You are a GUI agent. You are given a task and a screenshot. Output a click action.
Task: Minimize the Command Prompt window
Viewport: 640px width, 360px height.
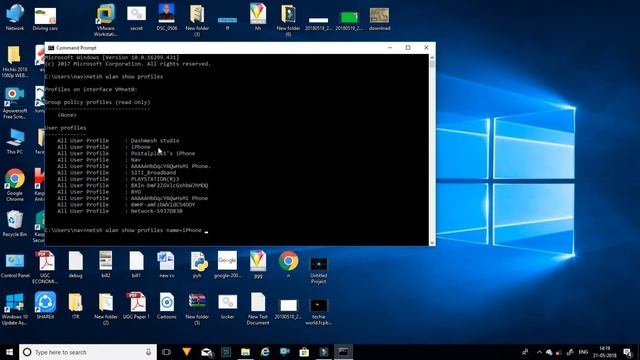point(390,48)
